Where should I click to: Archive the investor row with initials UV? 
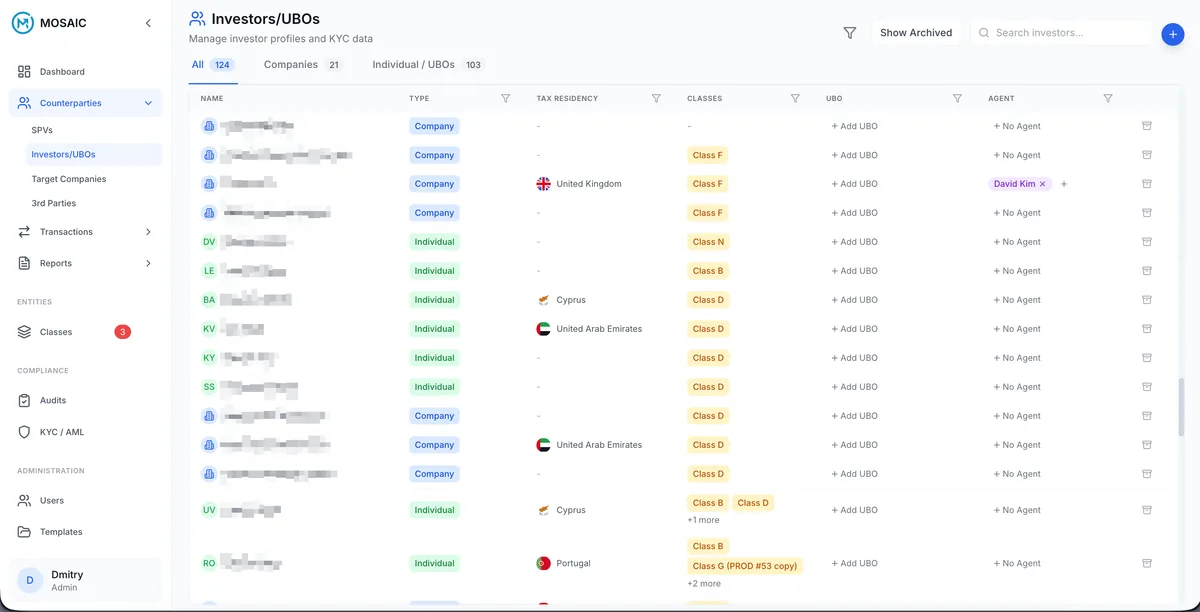click(1147, 510)
